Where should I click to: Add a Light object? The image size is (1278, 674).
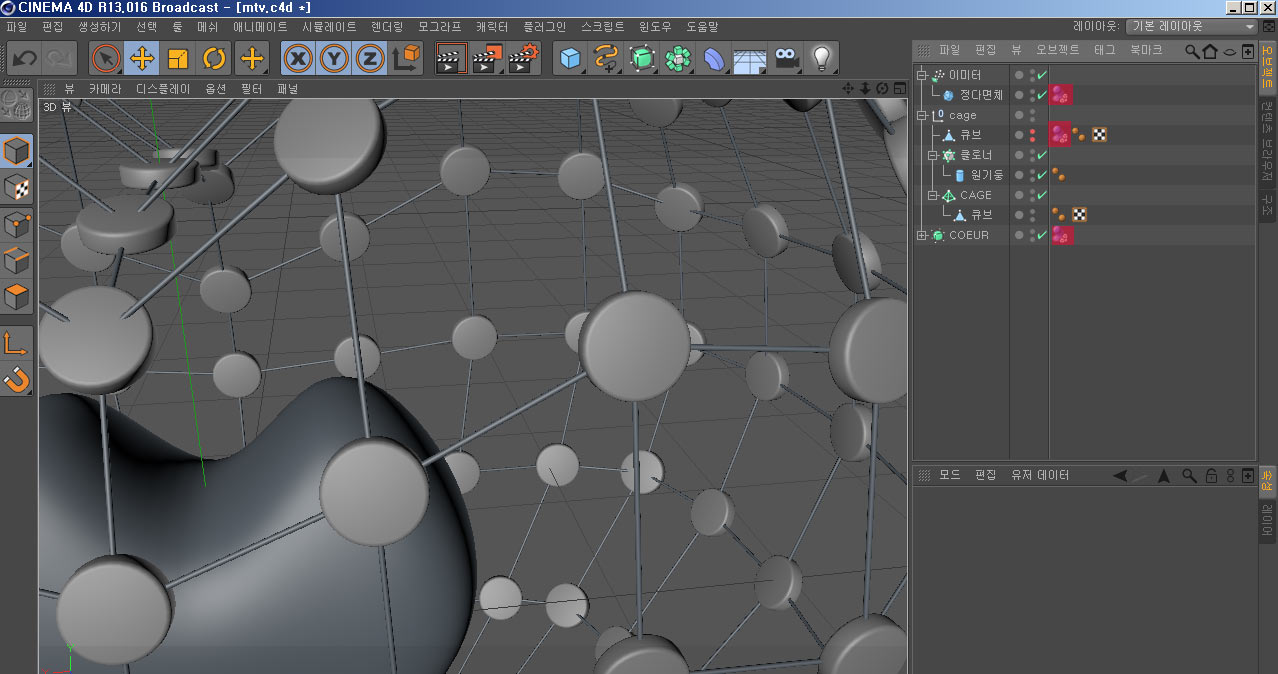pyautogui.click(x=822, y=58)
